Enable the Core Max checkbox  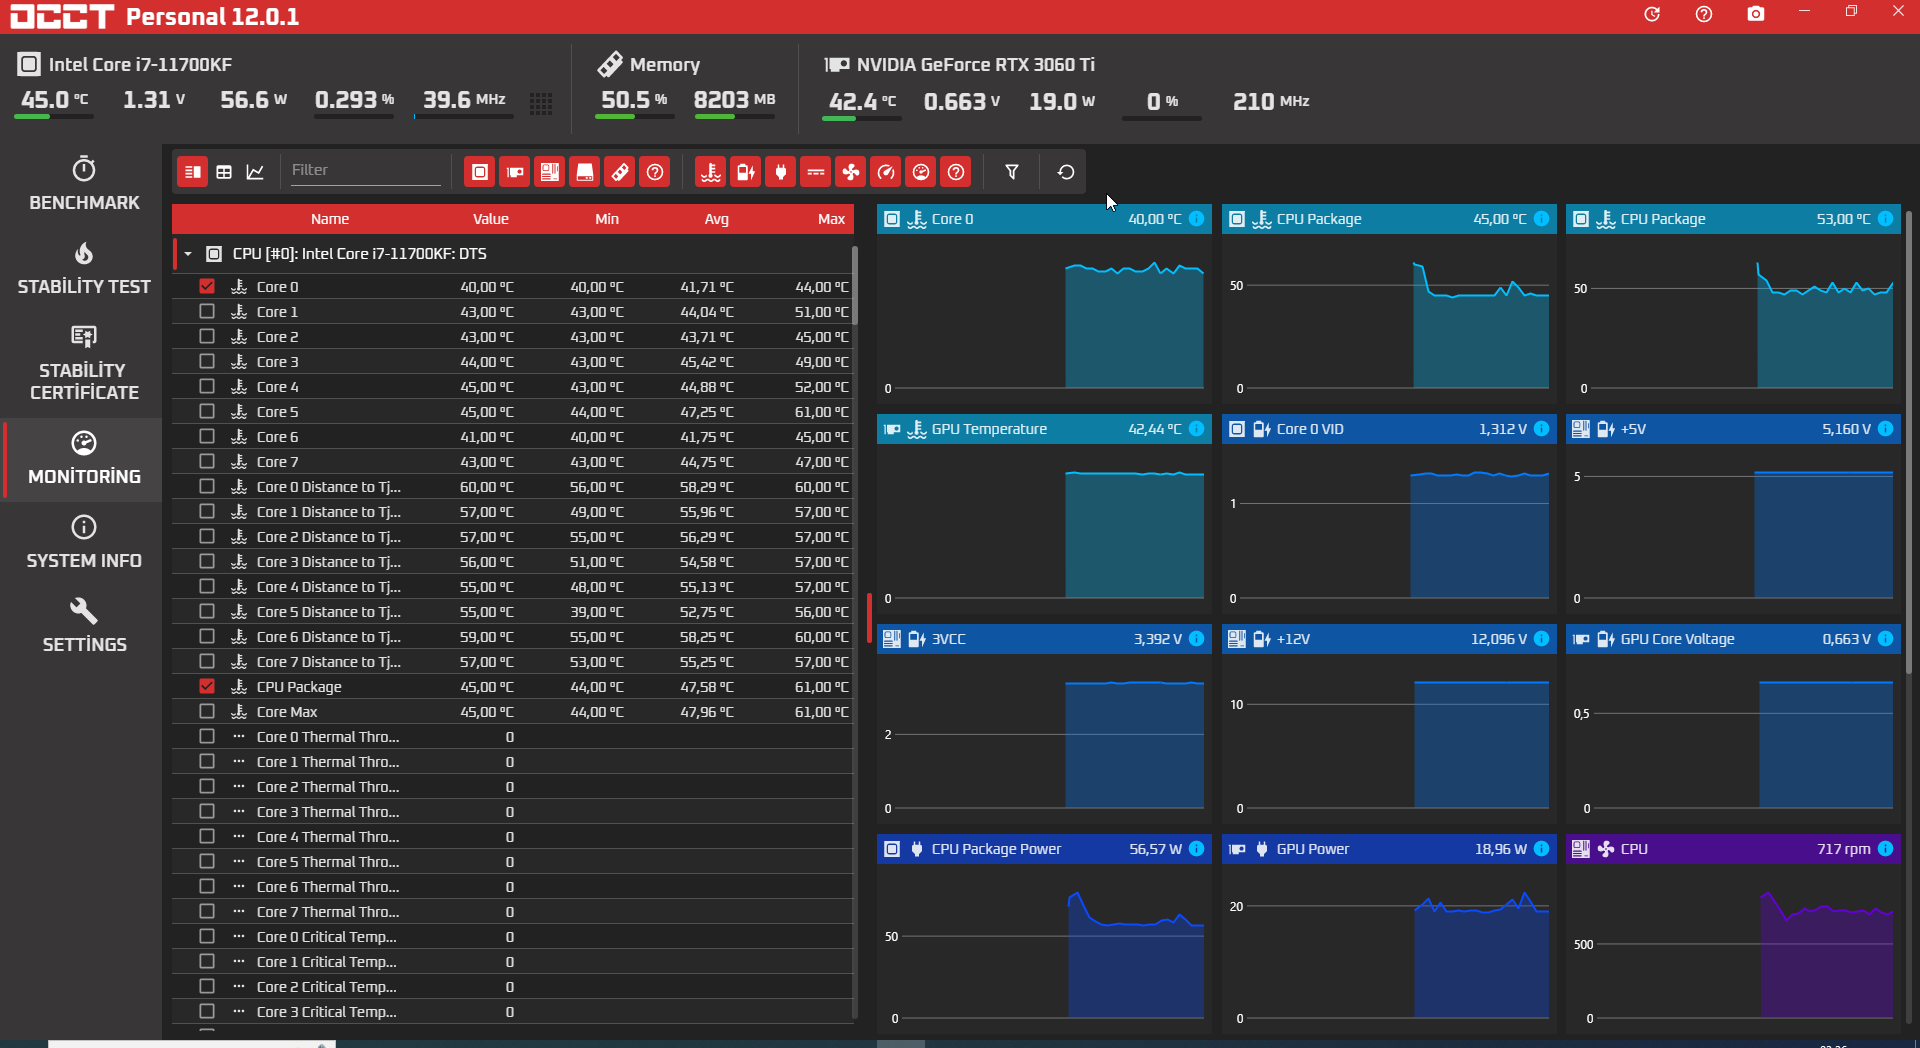pyautogui.click(x=207, y=712)
